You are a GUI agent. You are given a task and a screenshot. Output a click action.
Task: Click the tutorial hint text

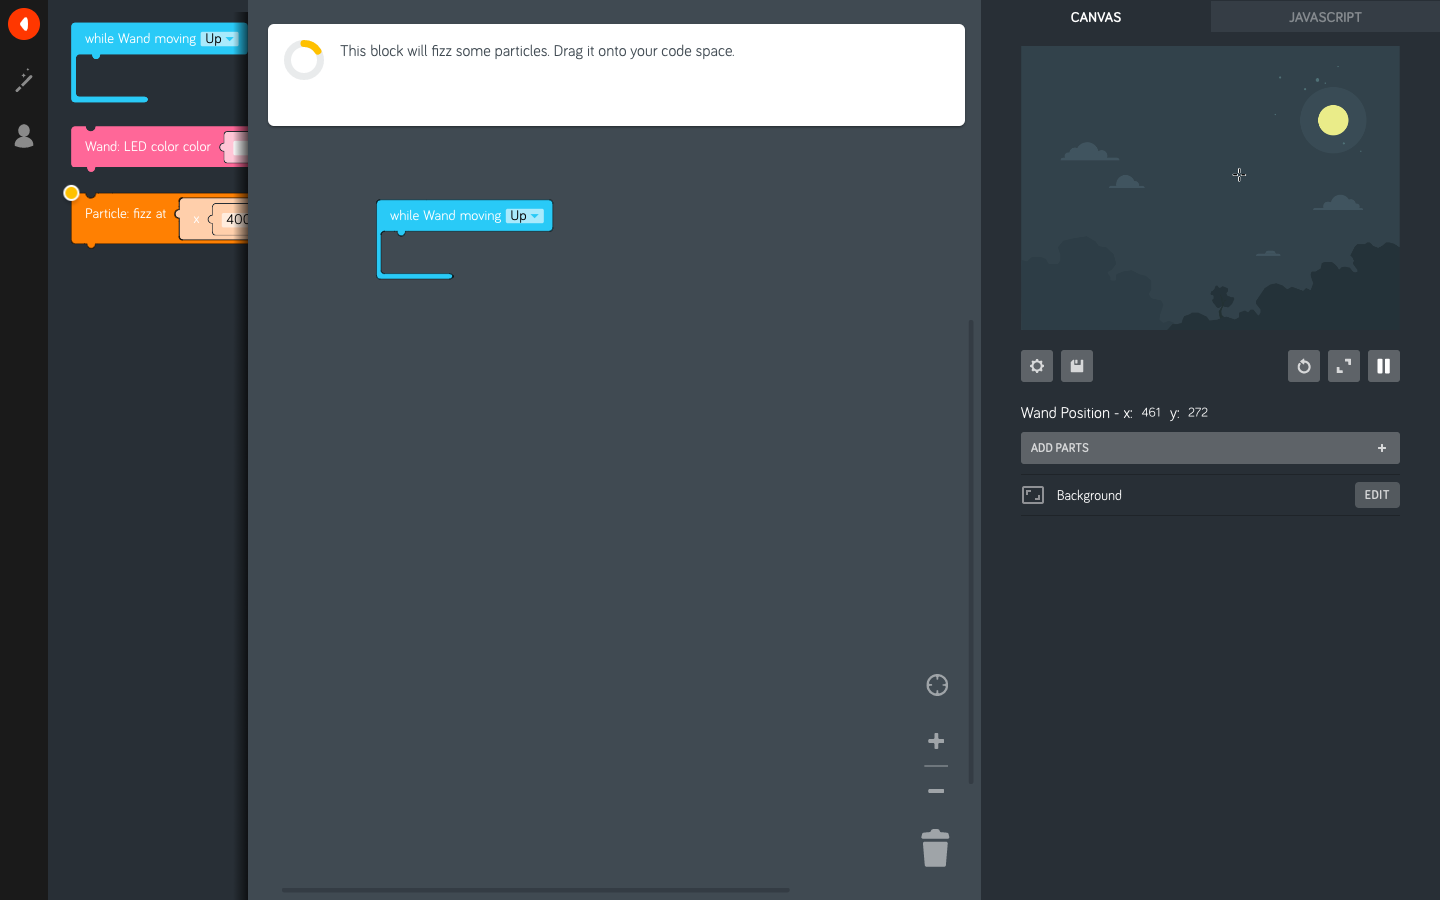(537, 51)
